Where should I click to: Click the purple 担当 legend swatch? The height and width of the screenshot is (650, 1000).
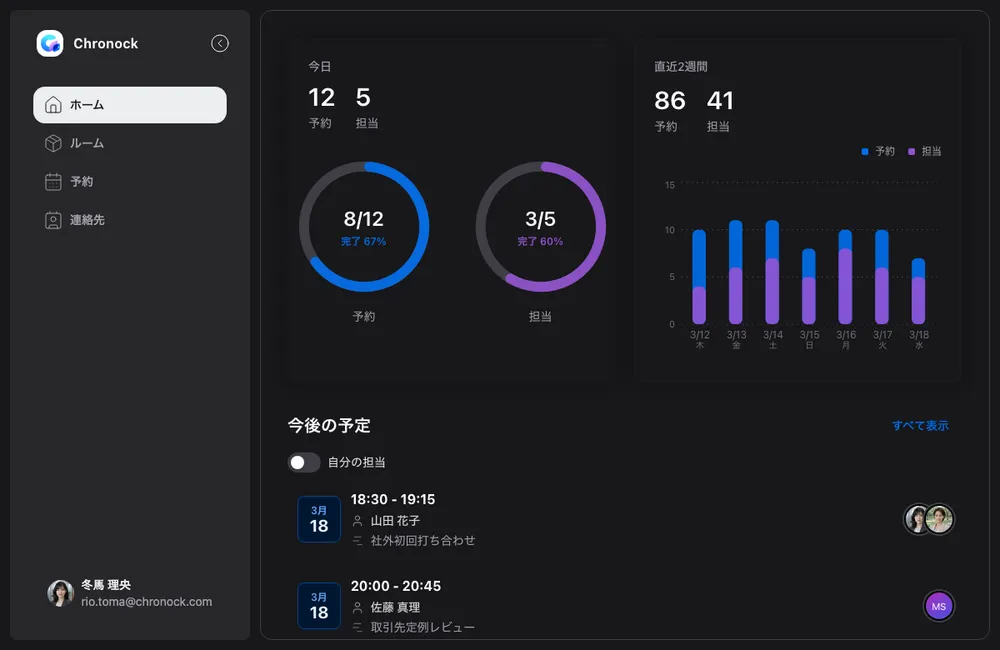pyautogui.click(x=911, y=152)
